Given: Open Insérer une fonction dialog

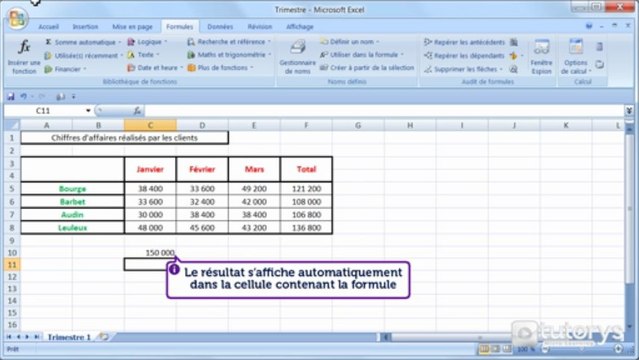Looking at the screenshot, I should point(24,56).
